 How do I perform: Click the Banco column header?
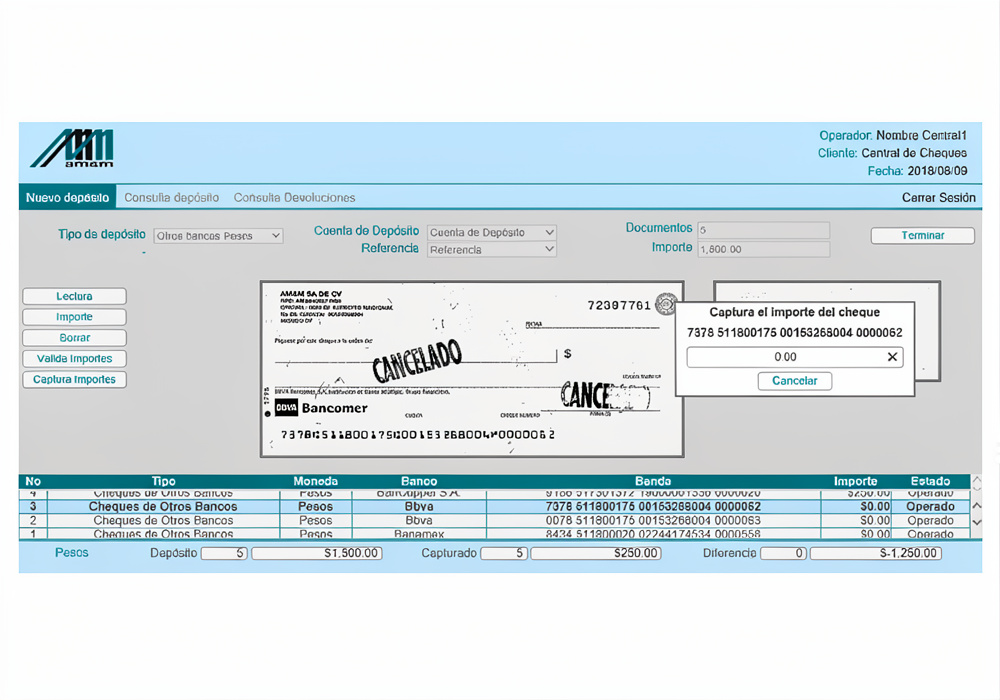click(419, 481)
